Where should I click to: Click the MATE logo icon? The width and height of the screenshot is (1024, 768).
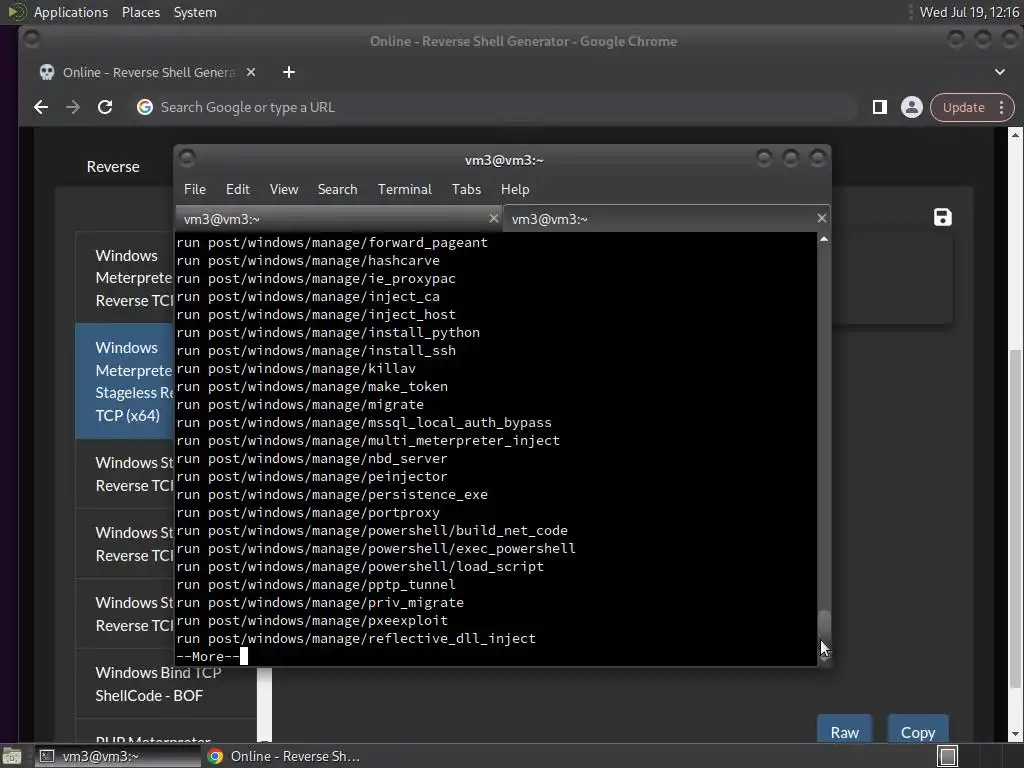tap(16, 12)
